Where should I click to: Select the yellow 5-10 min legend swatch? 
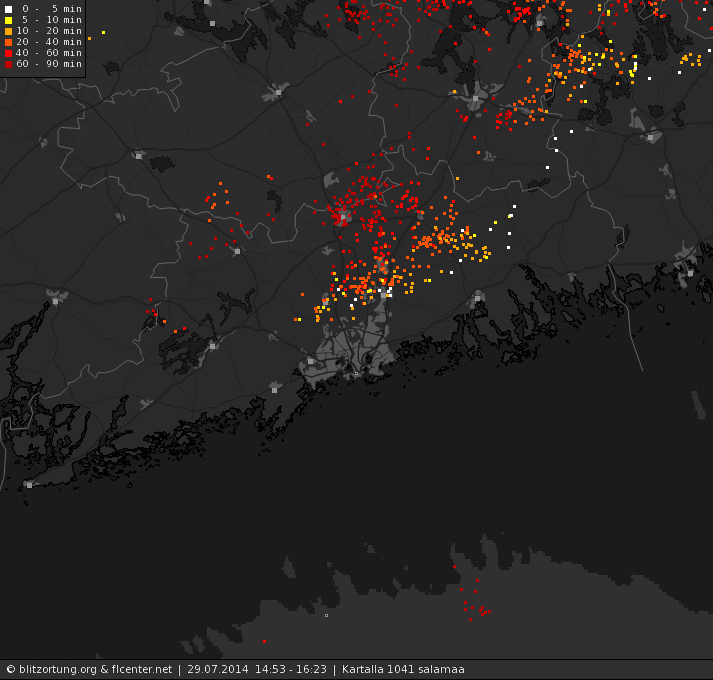(x=8, y=20)
